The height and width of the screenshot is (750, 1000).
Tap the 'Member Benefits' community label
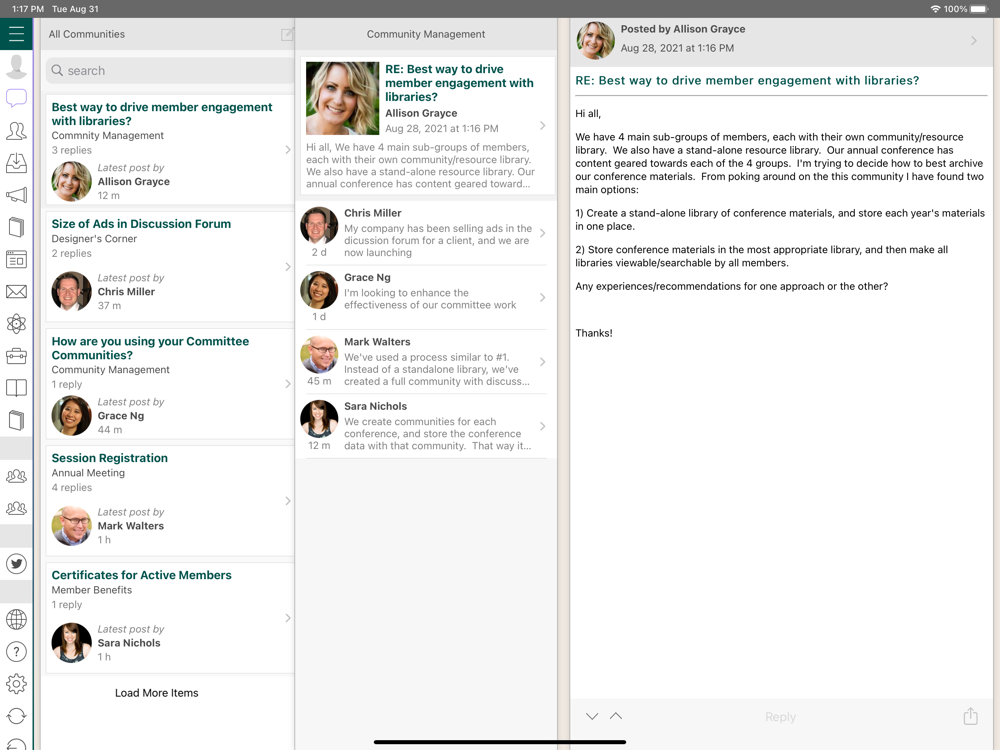(92, 590)
